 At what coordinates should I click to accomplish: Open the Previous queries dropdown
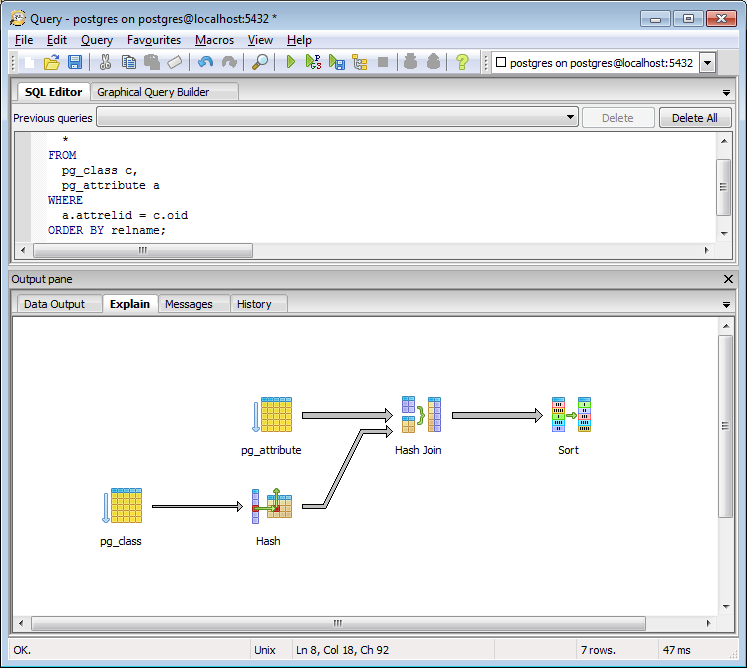(x=570, y=117)
